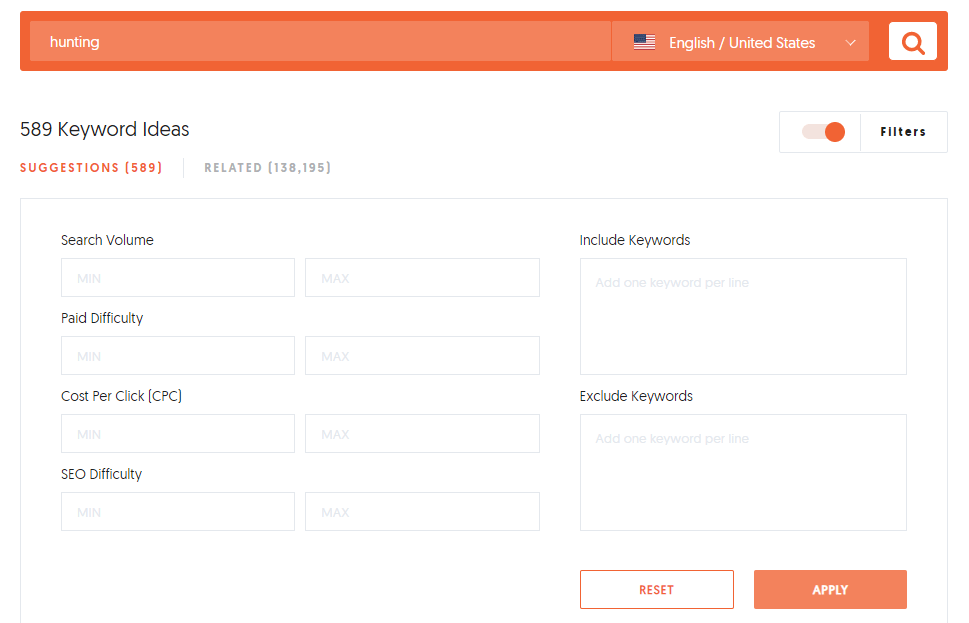Open the English / United States language dropdown

point(740,41)
